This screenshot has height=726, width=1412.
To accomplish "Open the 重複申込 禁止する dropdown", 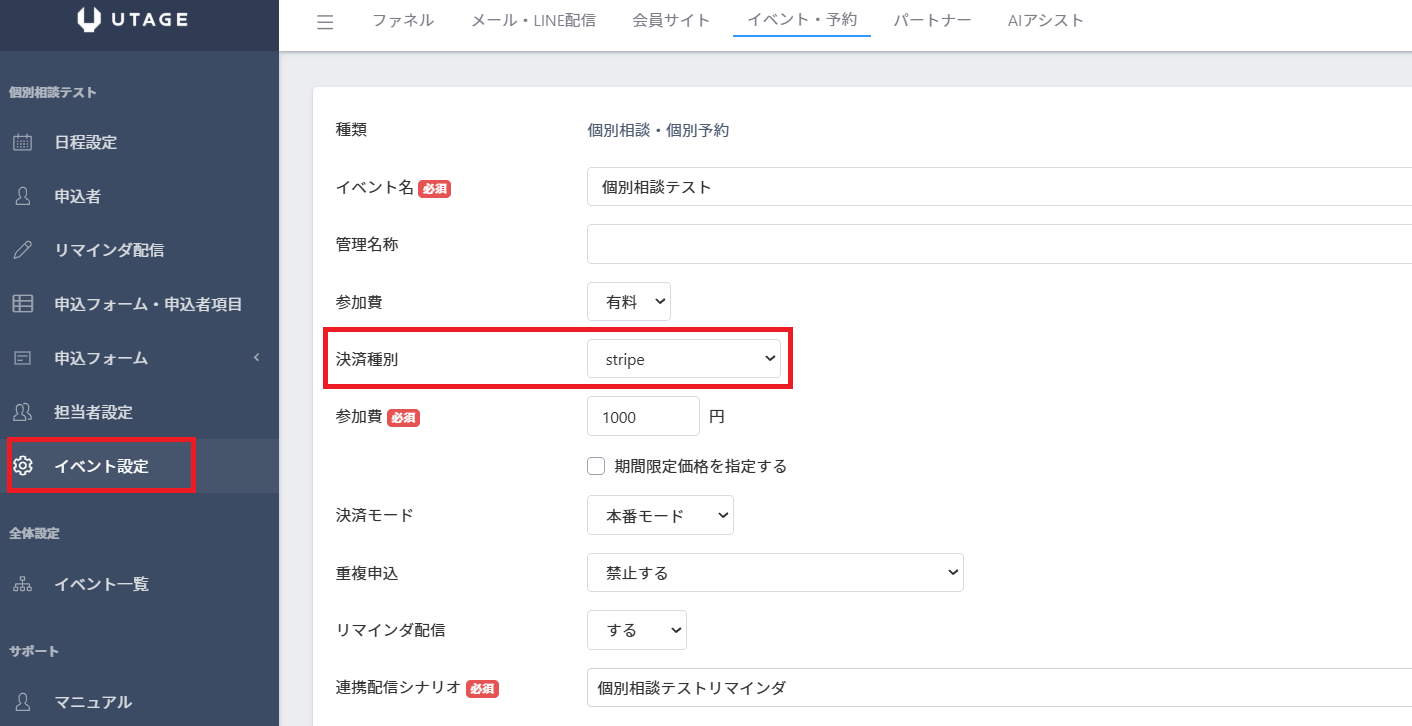I will coord(774,573).
